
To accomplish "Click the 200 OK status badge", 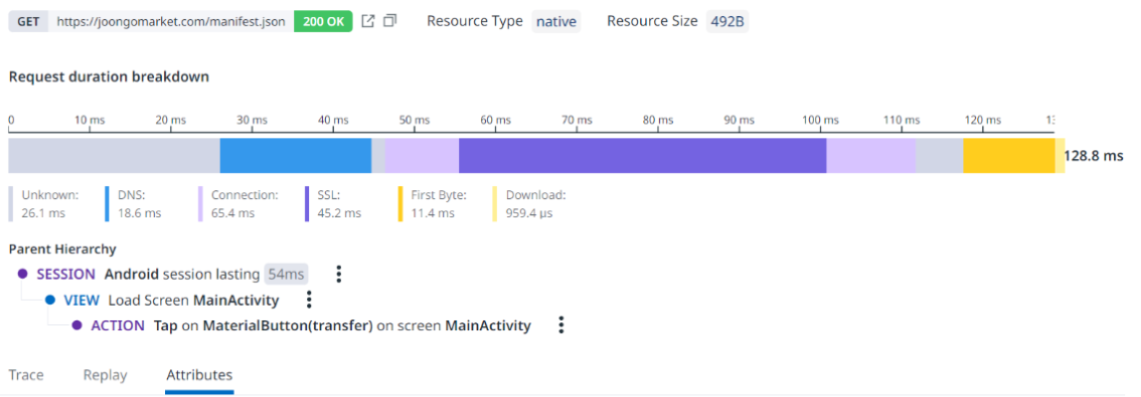I will click(323, 21).
